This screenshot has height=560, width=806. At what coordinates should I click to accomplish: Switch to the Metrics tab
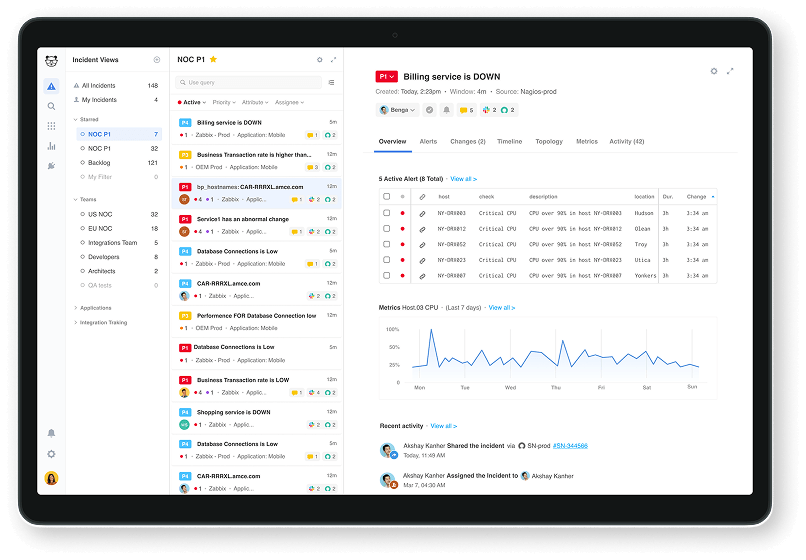[x=587, y=141]
